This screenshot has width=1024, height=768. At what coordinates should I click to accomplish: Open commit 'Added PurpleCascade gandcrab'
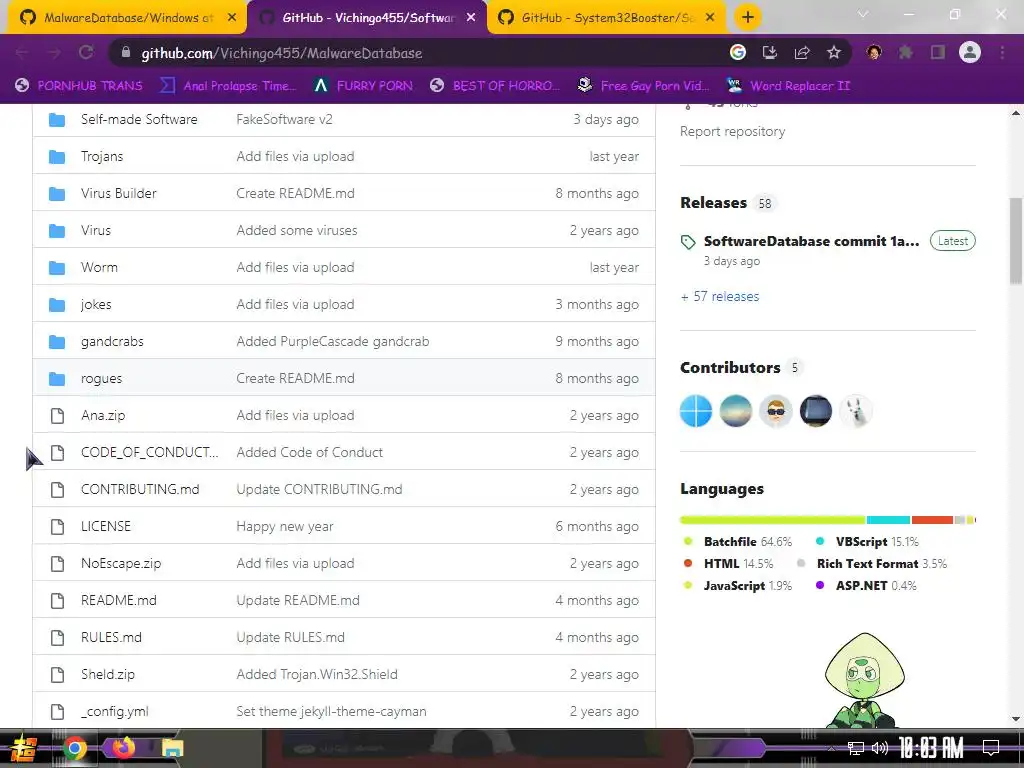333,342
